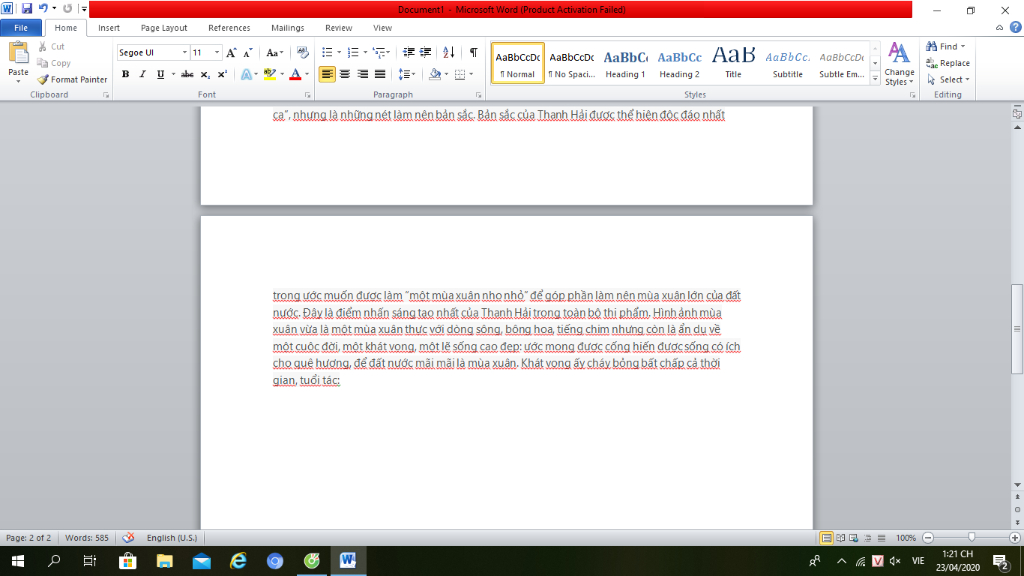The width and height of the screenshot is (1024, 576).
Task: Click the Save icon in quick access toolbar
Action: click(27, 9)
